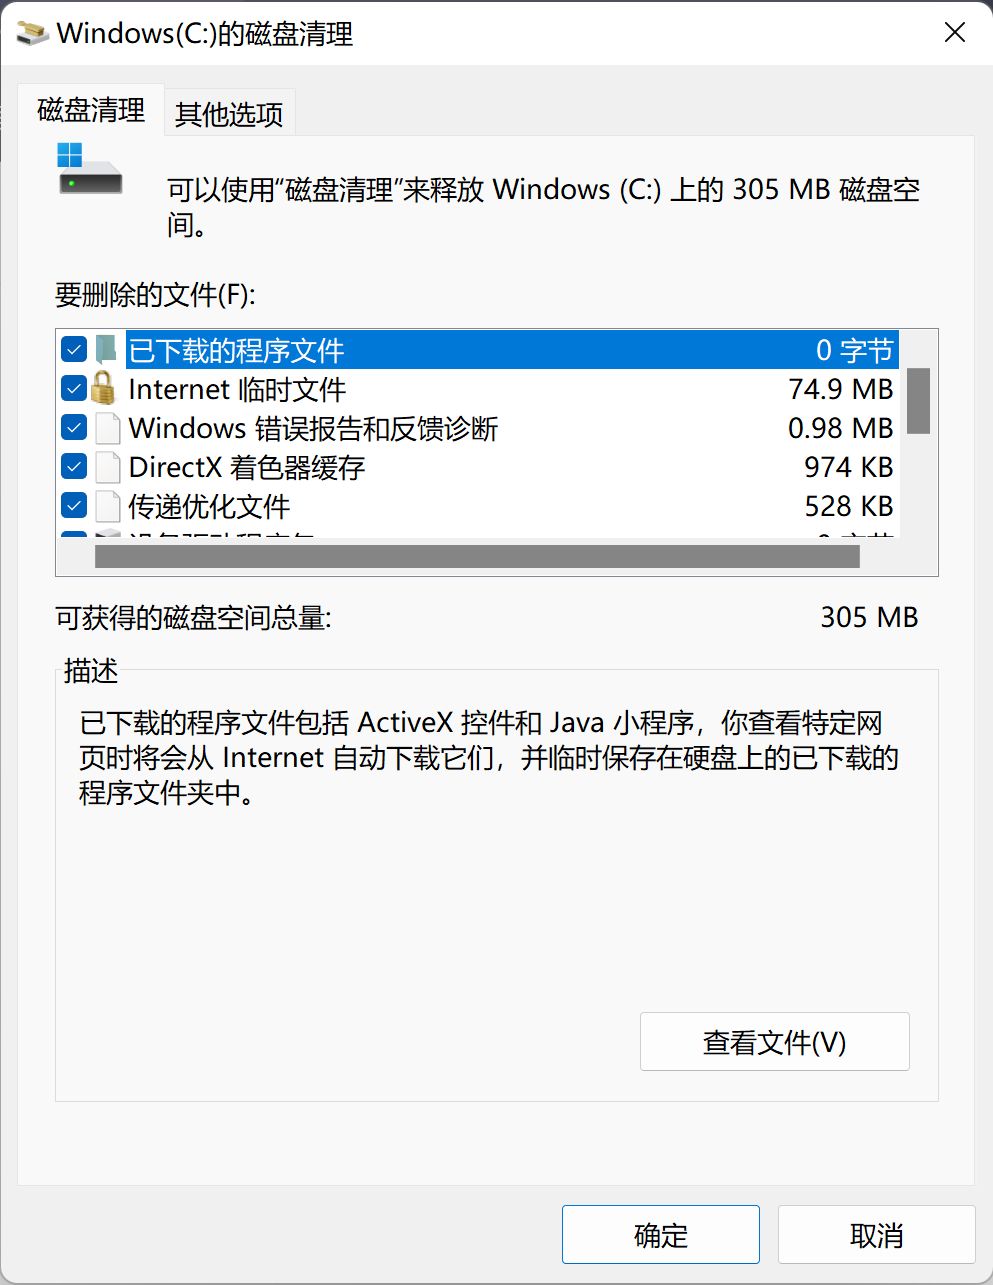The width and height of the screenshot is (993, 1285).
Task: Confirm cleanup with the 确定 button
Action: [x=660, y=1235]
